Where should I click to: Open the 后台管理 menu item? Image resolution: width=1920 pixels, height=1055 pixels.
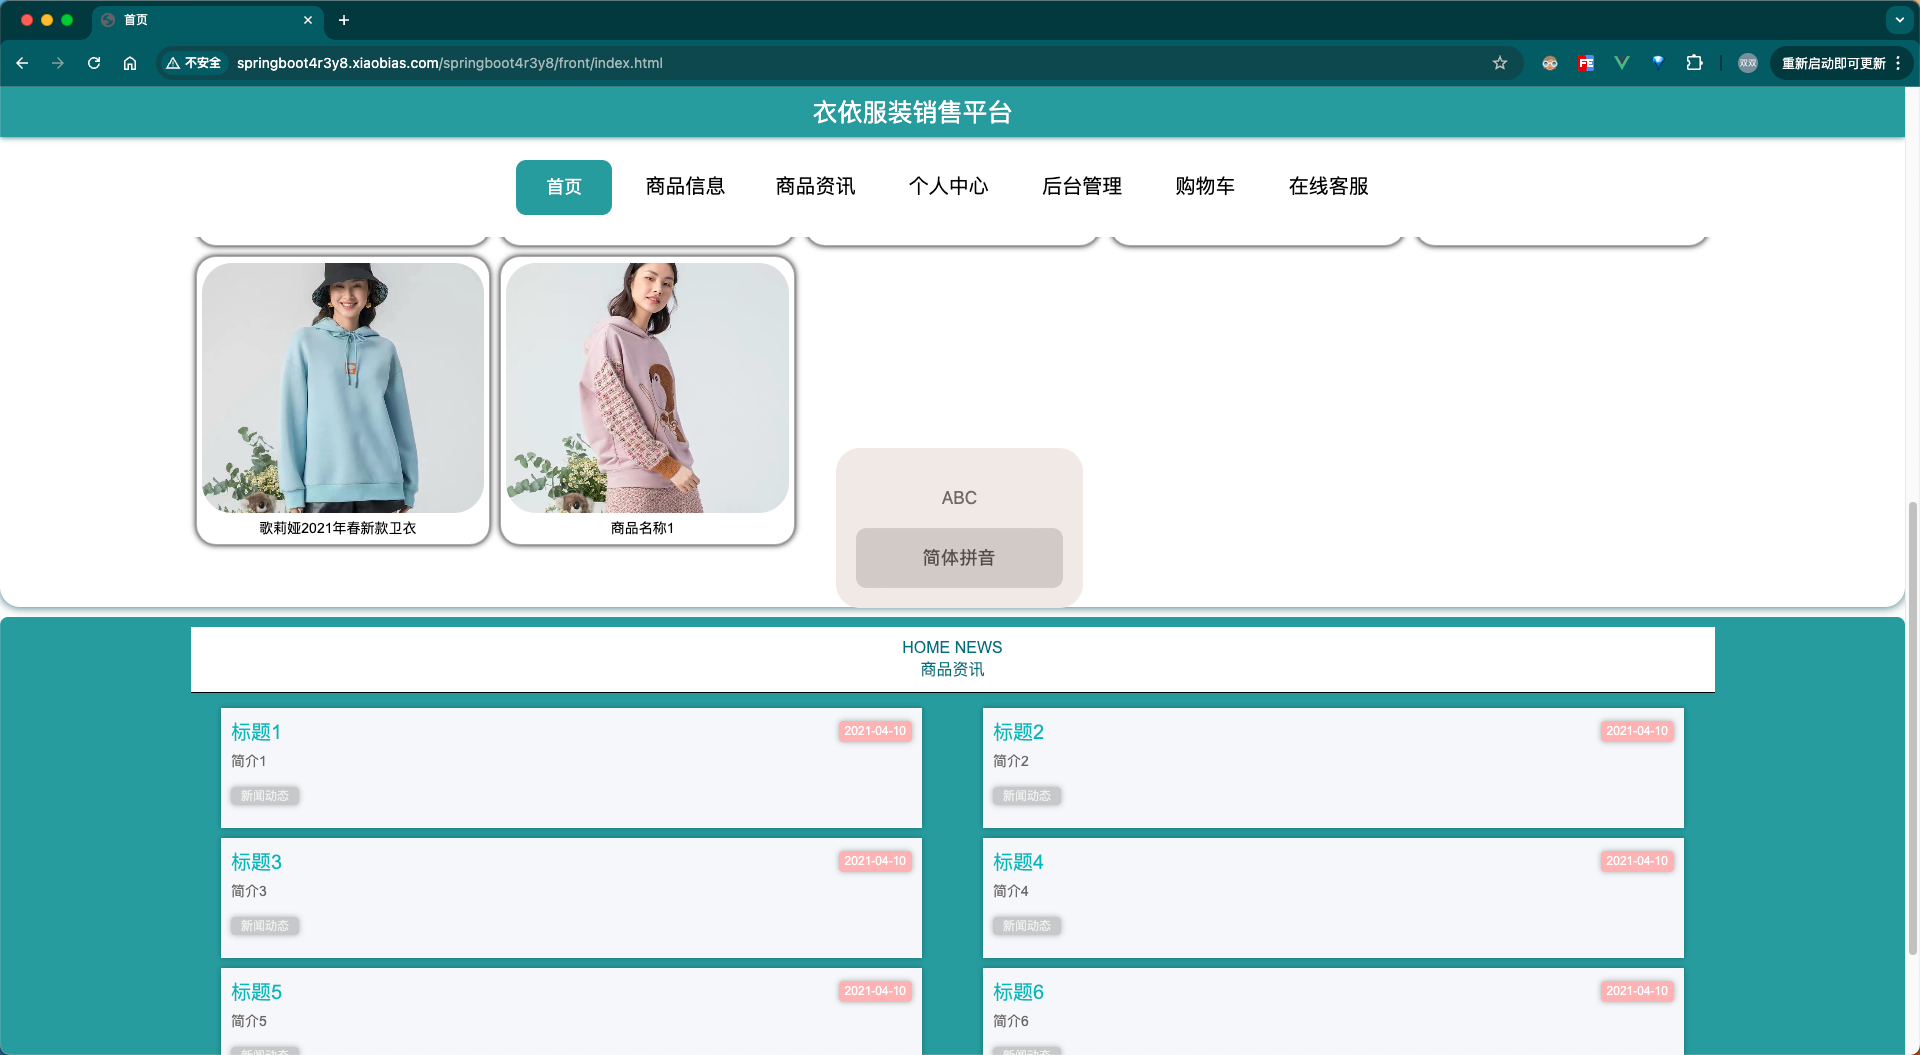tap(1082, 187)
